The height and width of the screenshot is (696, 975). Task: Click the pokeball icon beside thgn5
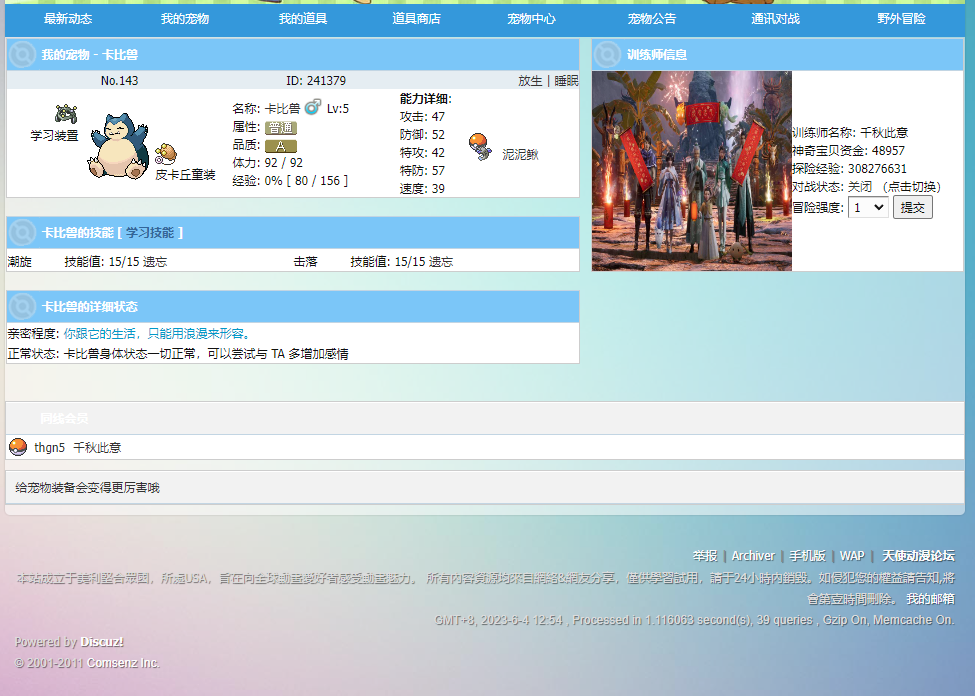[18, 447]
